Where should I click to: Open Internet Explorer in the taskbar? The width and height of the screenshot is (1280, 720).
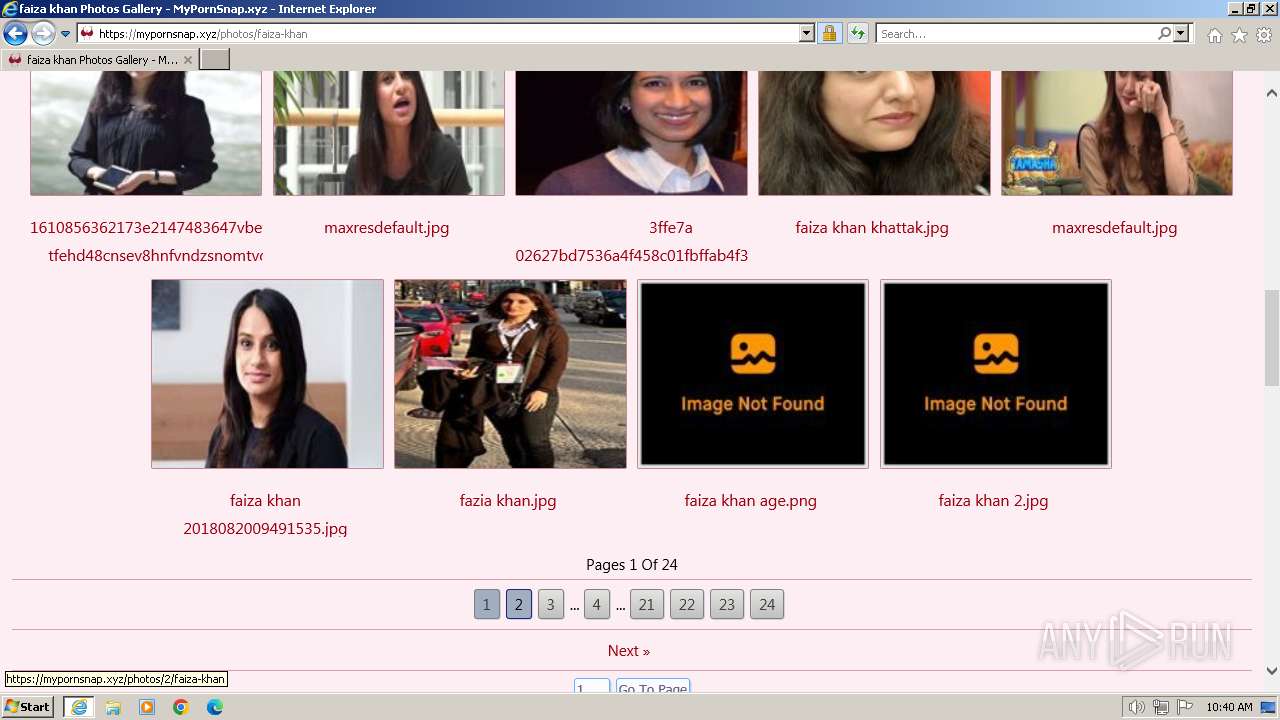[x=79, y=707]
